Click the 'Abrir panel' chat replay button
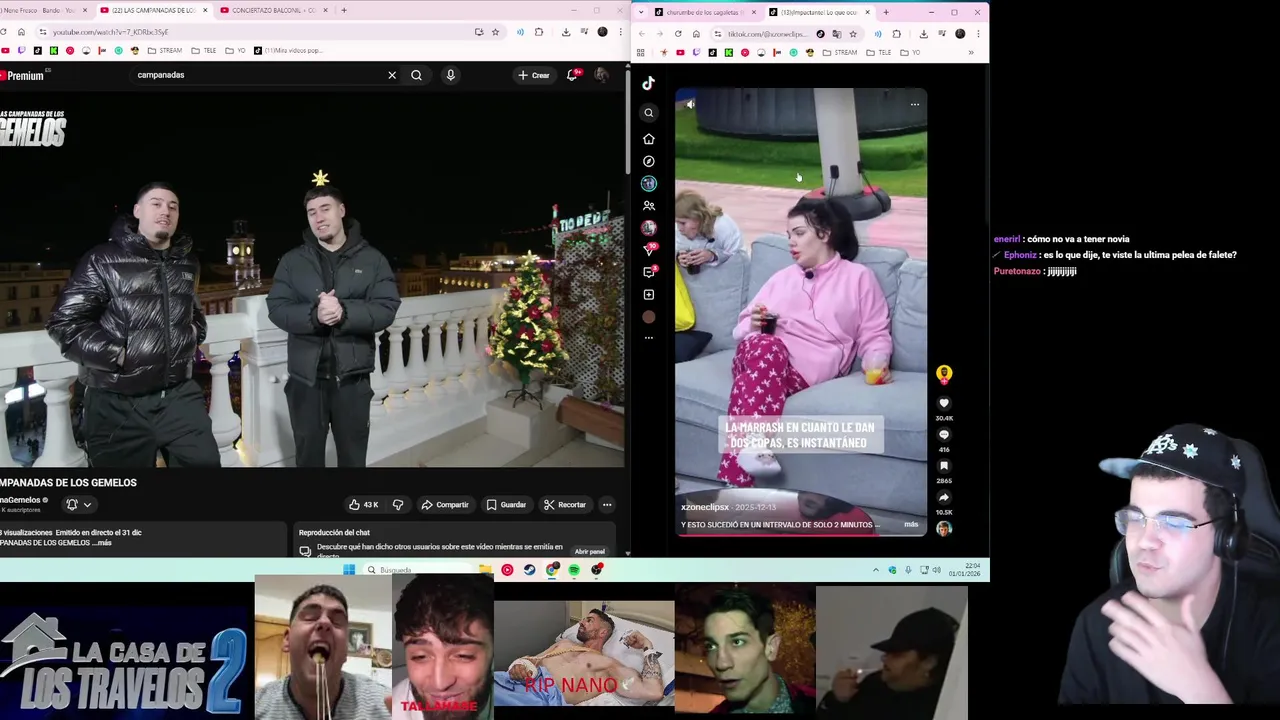This screenshot has width=1280, height=720. [x=589, y=552]
